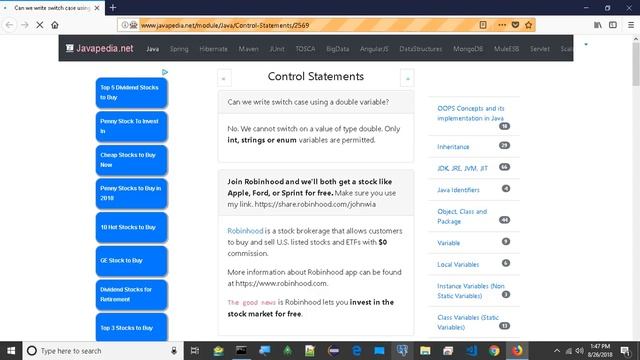Open Task View on the taskbar
This screenshot has width=640, height=360.
point(195,351)
